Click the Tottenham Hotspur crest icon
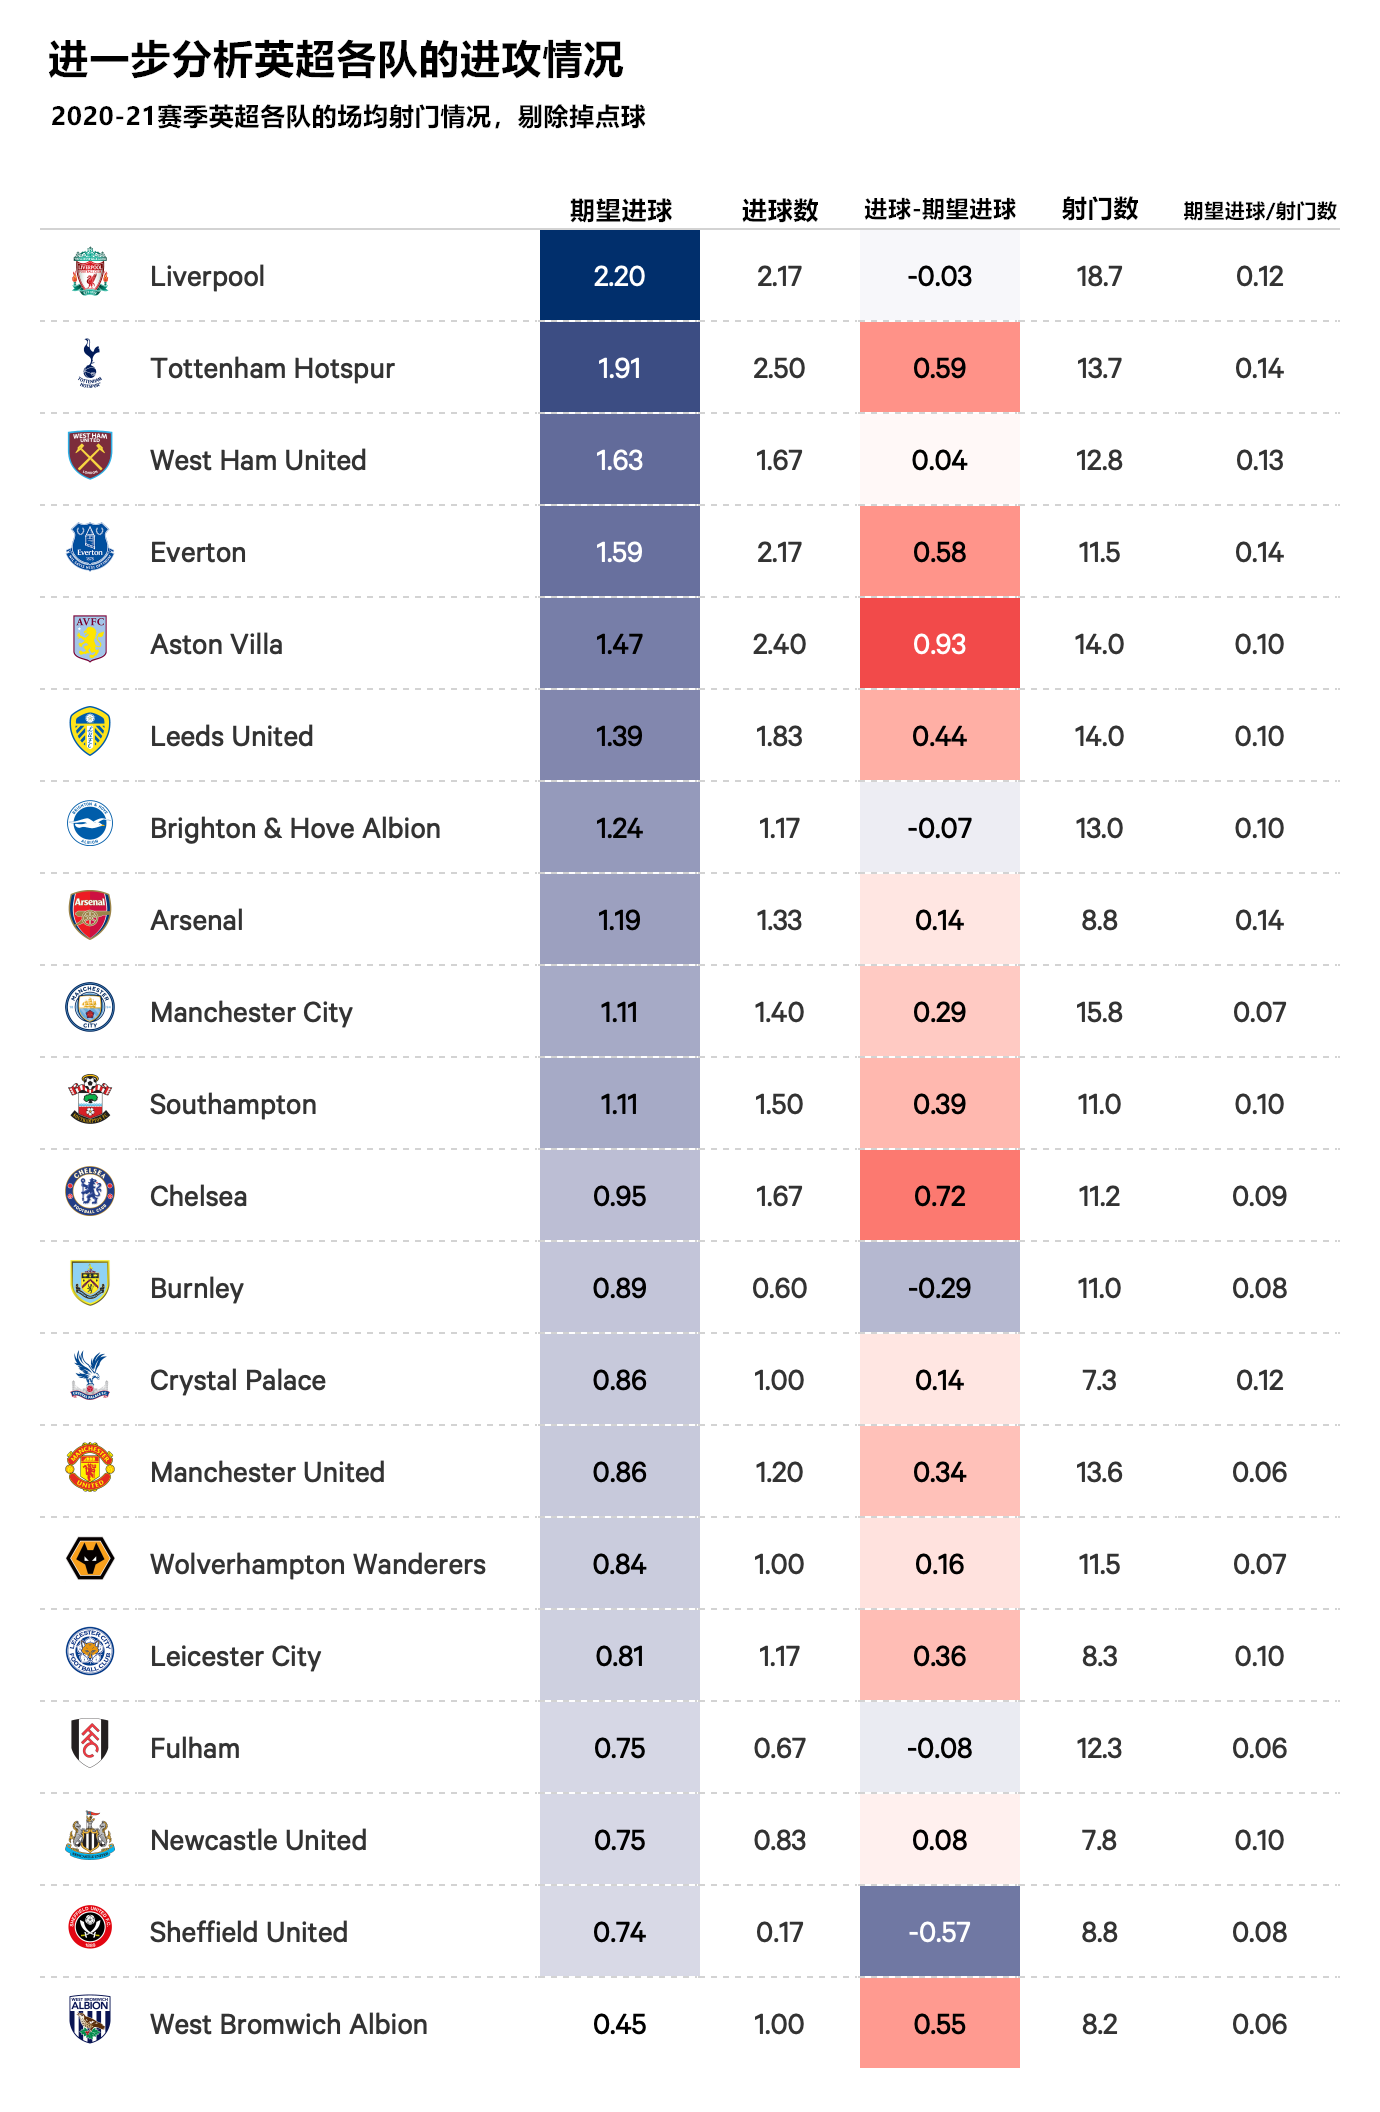The image size is (1380, 2112). (x=90, y=363)
